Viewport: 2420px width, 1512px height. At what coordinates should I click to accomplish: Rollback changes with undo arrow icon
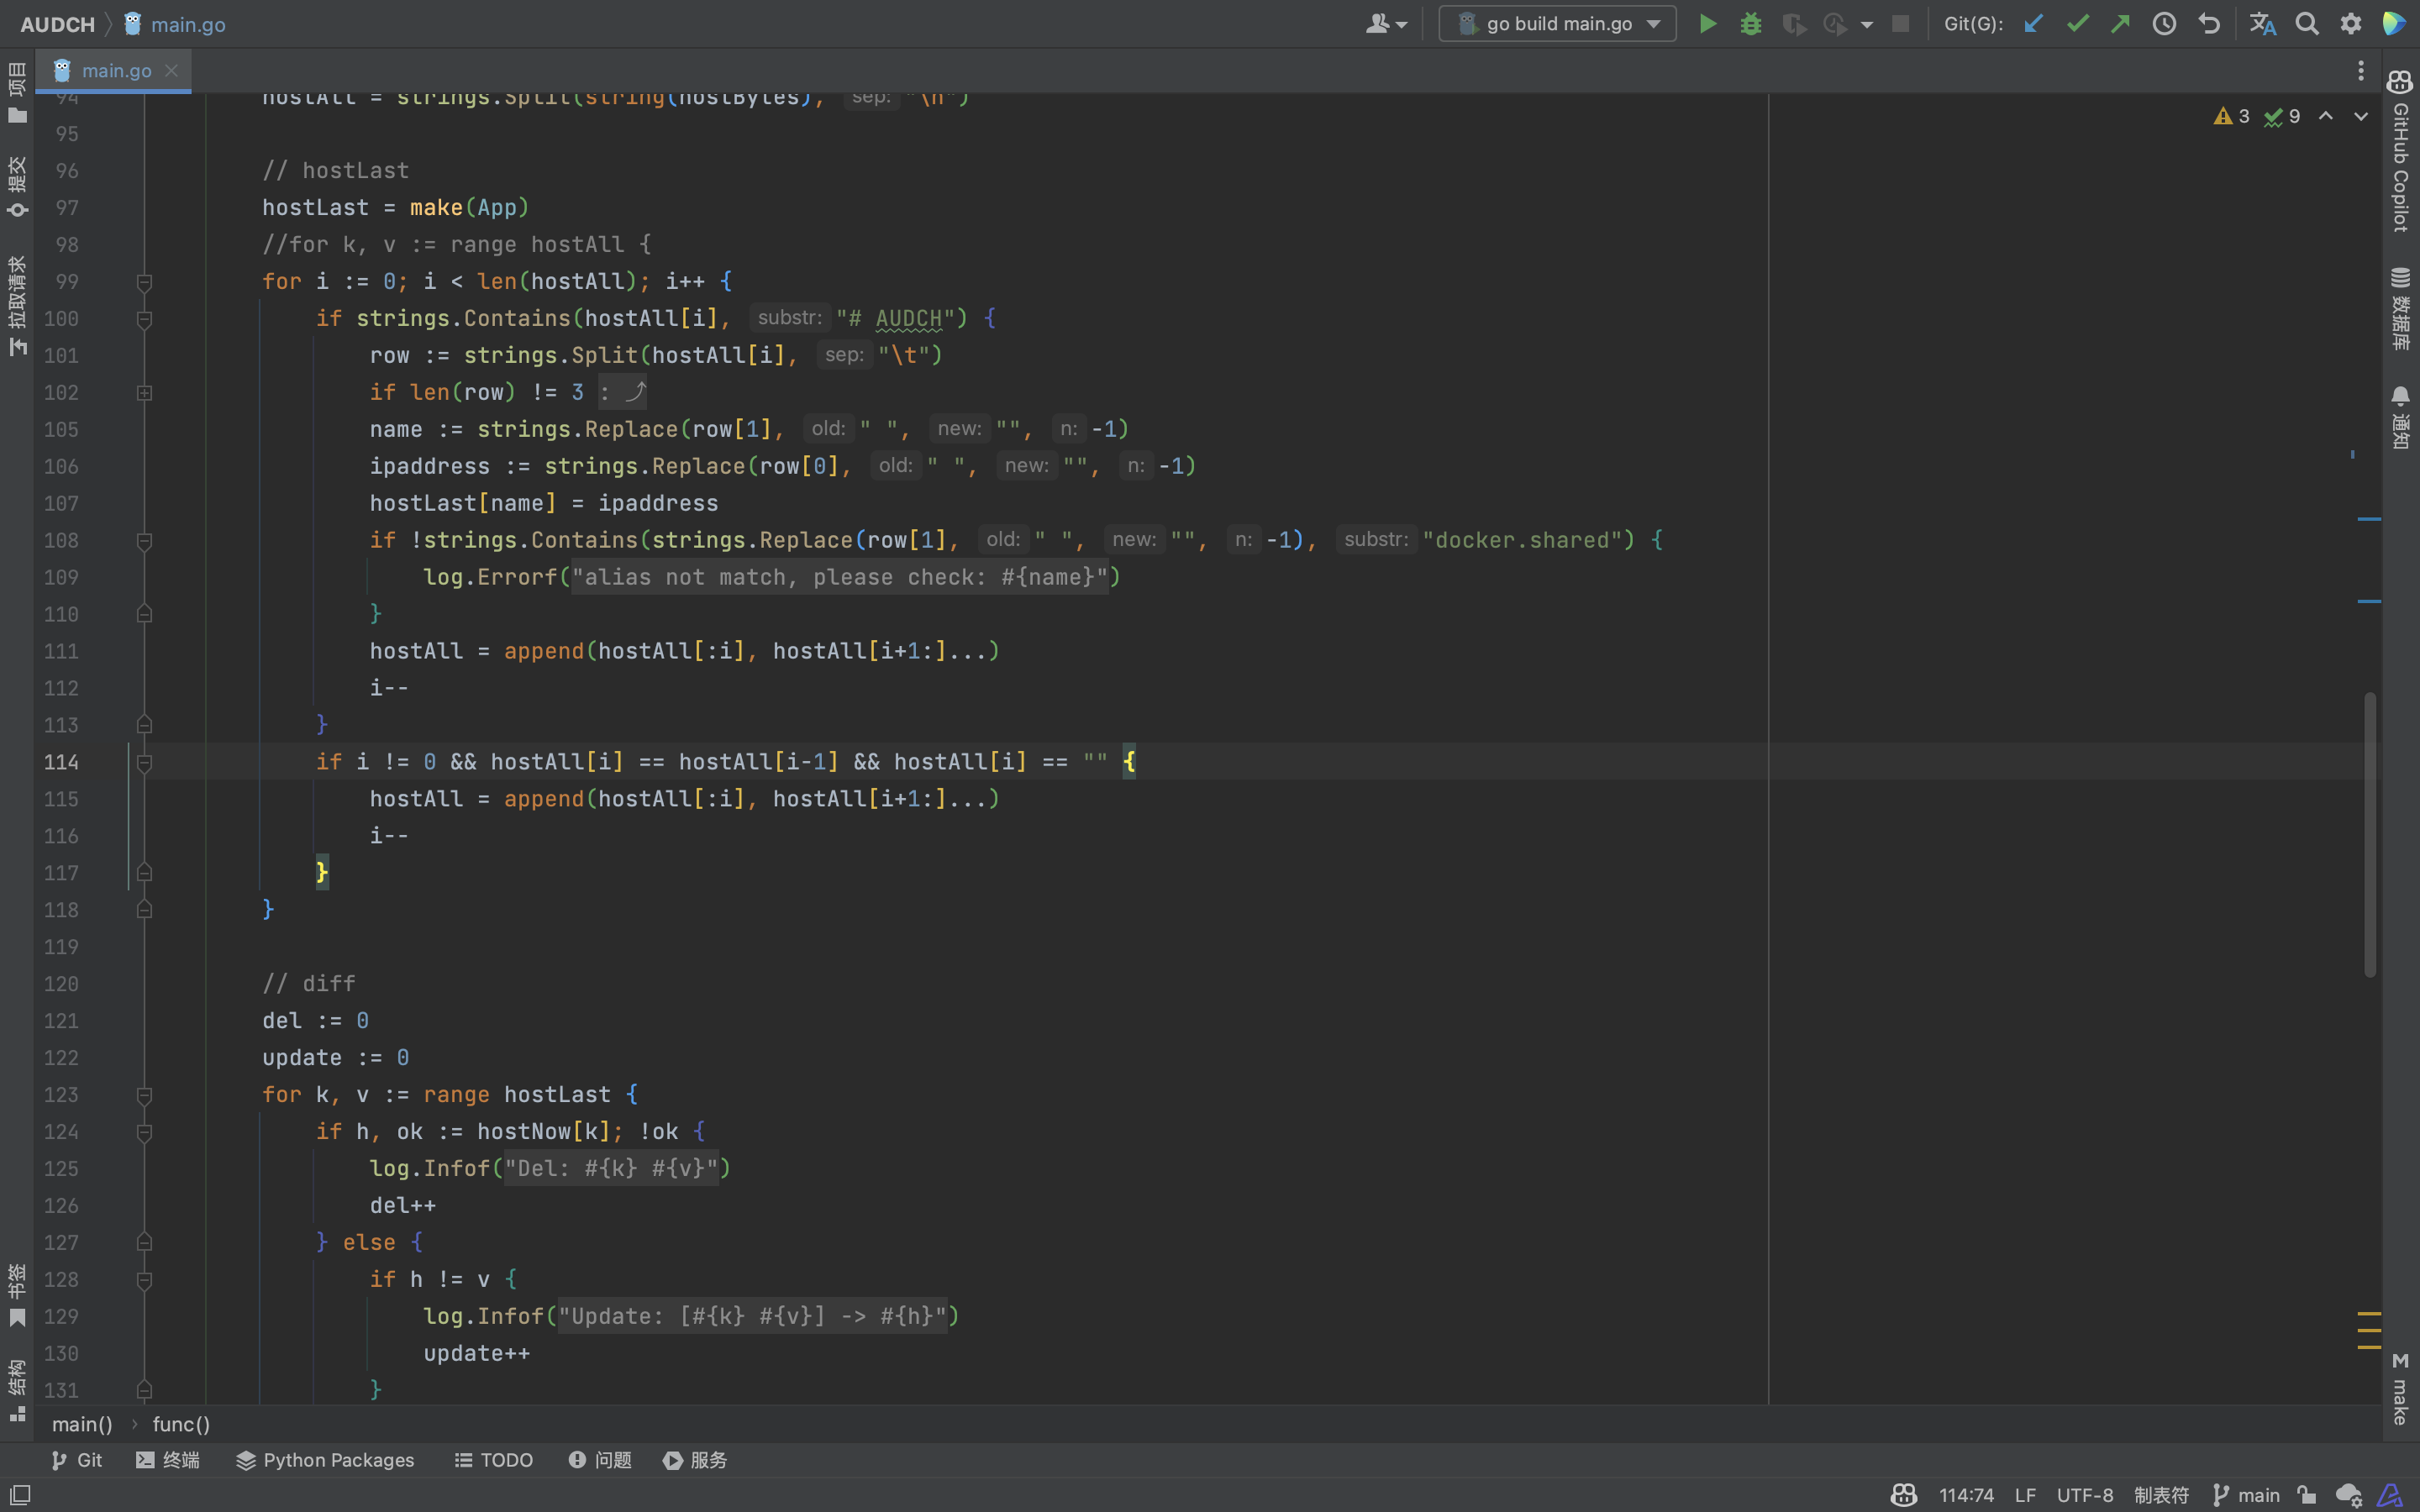(x=2208, y=24)
